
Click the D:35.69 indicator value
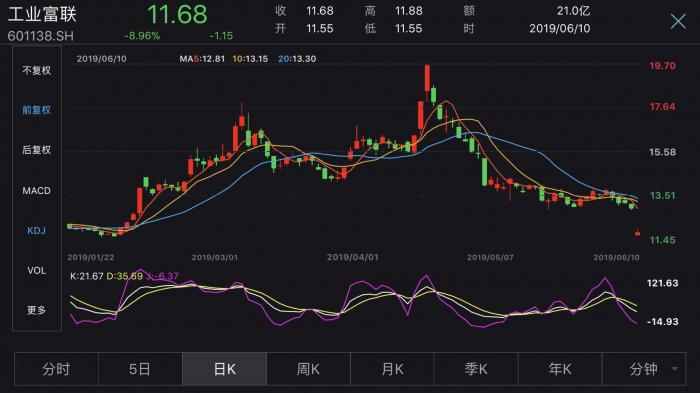125,276
